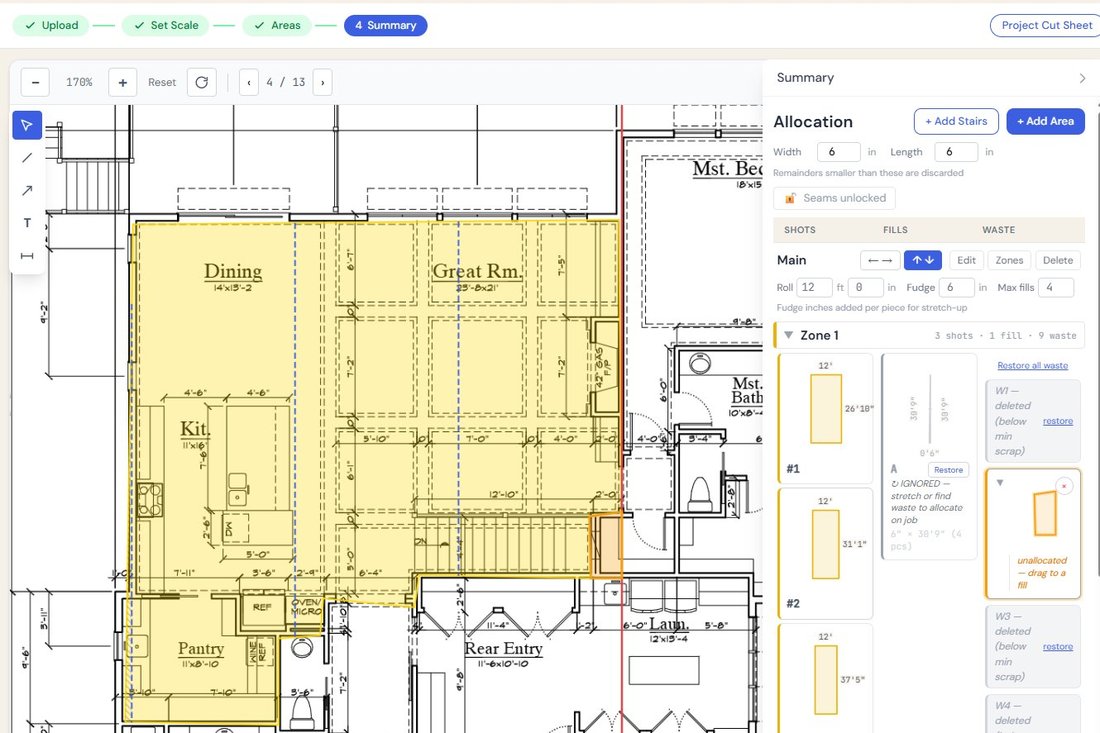The height and width of the screenshot is (733, 1100).
Task: Select the unallocated waste piece card
Action: 1033,534
